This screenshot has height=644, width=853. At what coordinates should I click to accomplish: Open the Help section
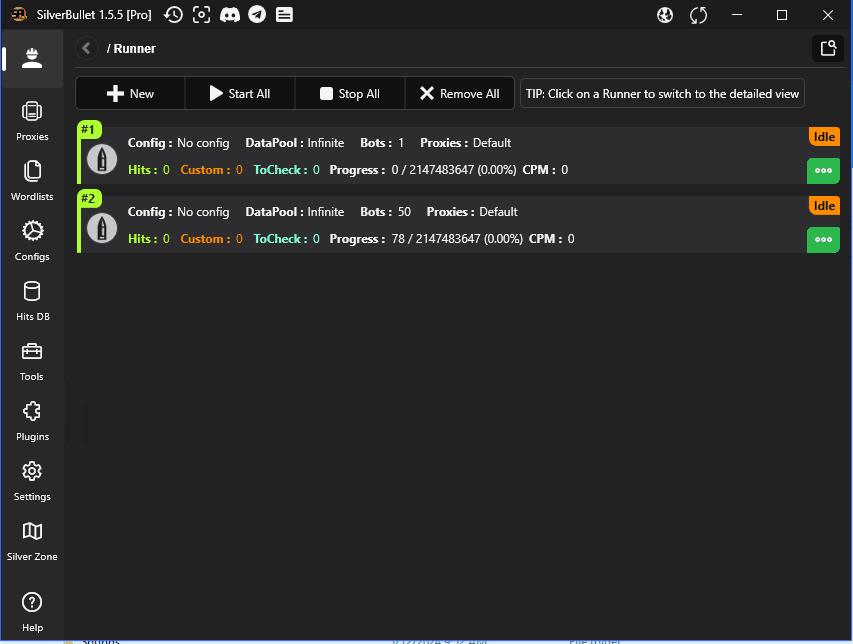click(x=32, y=612)
